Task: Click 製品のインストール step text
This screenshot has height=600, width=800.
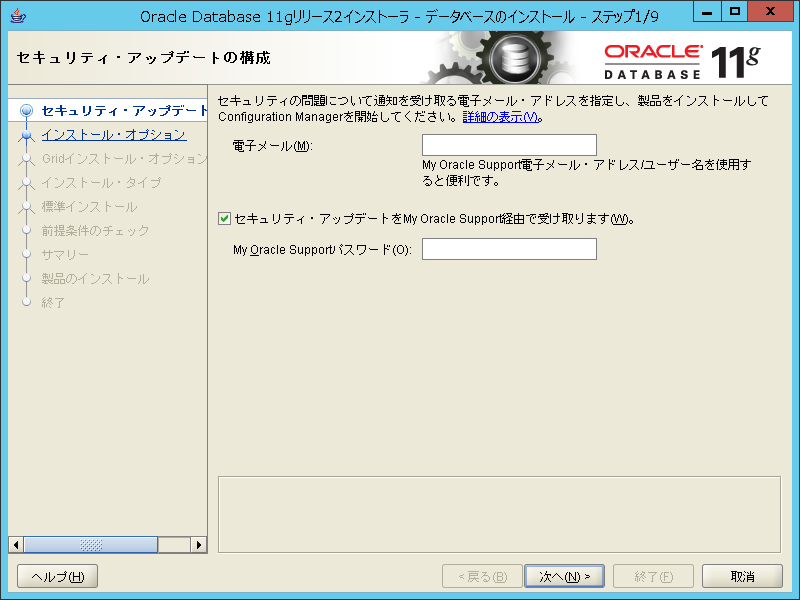Action: [95, 279]
